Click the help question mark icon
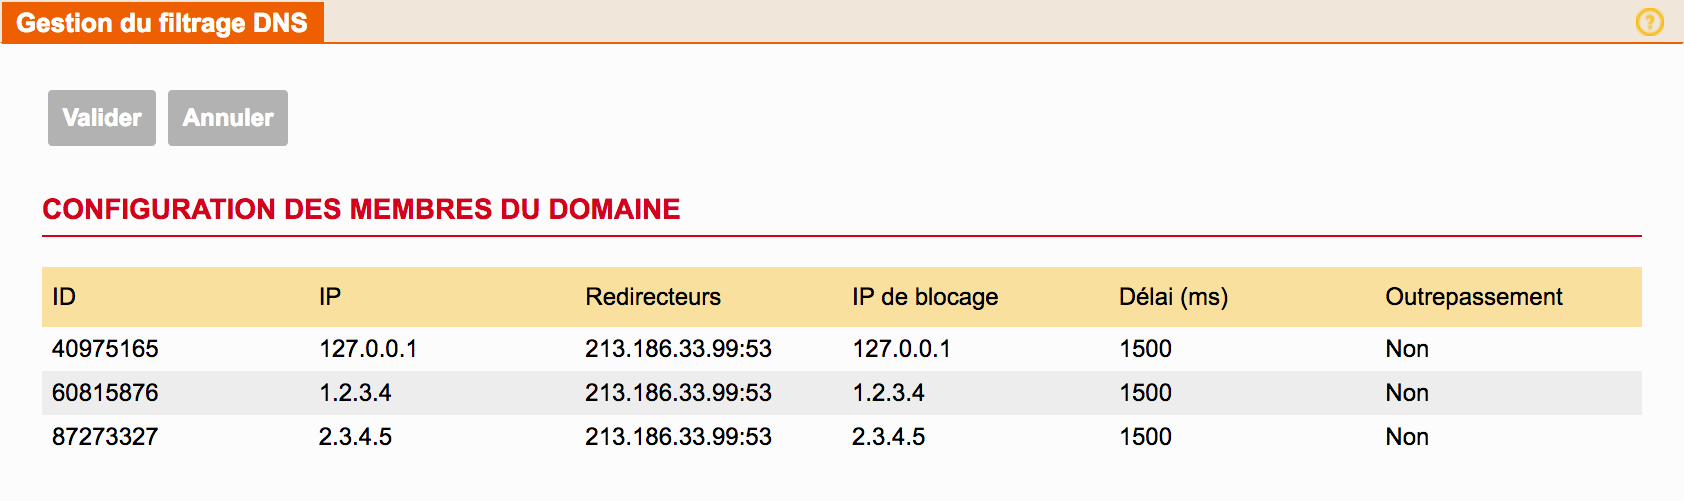The width and height of the screenshot is (1684, 501). (x=1649, y=21)
